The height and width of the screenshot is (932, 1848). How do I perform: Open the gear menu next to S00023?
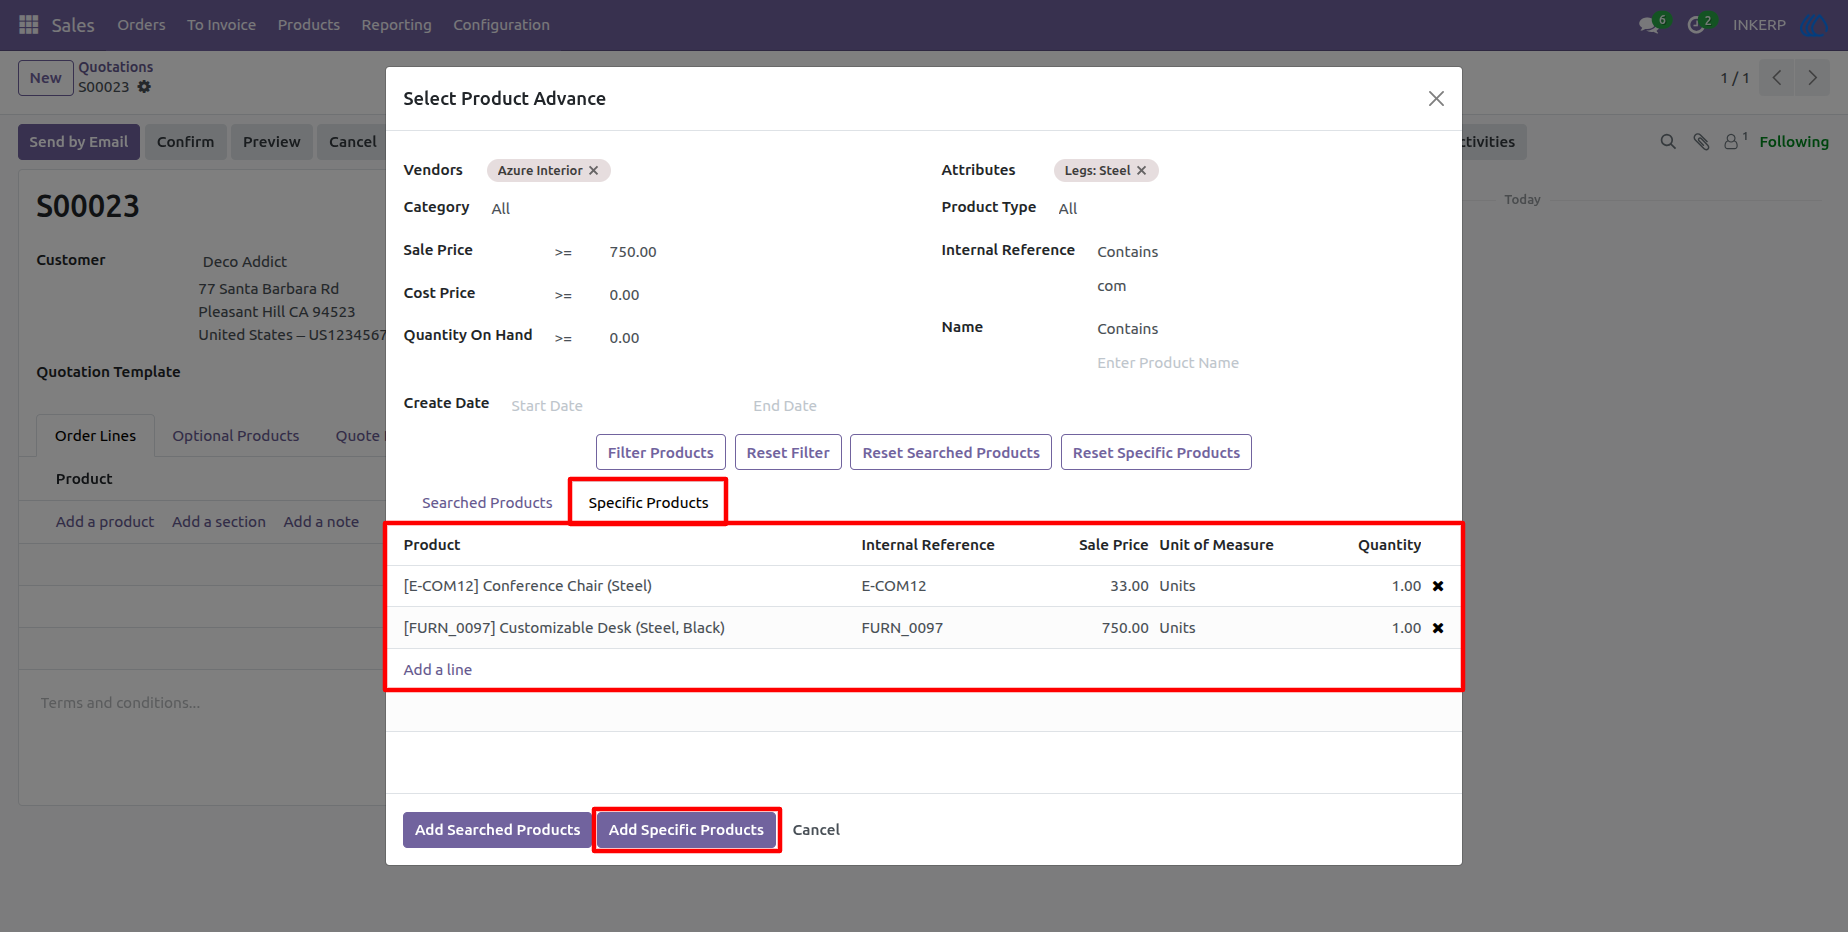144,87
